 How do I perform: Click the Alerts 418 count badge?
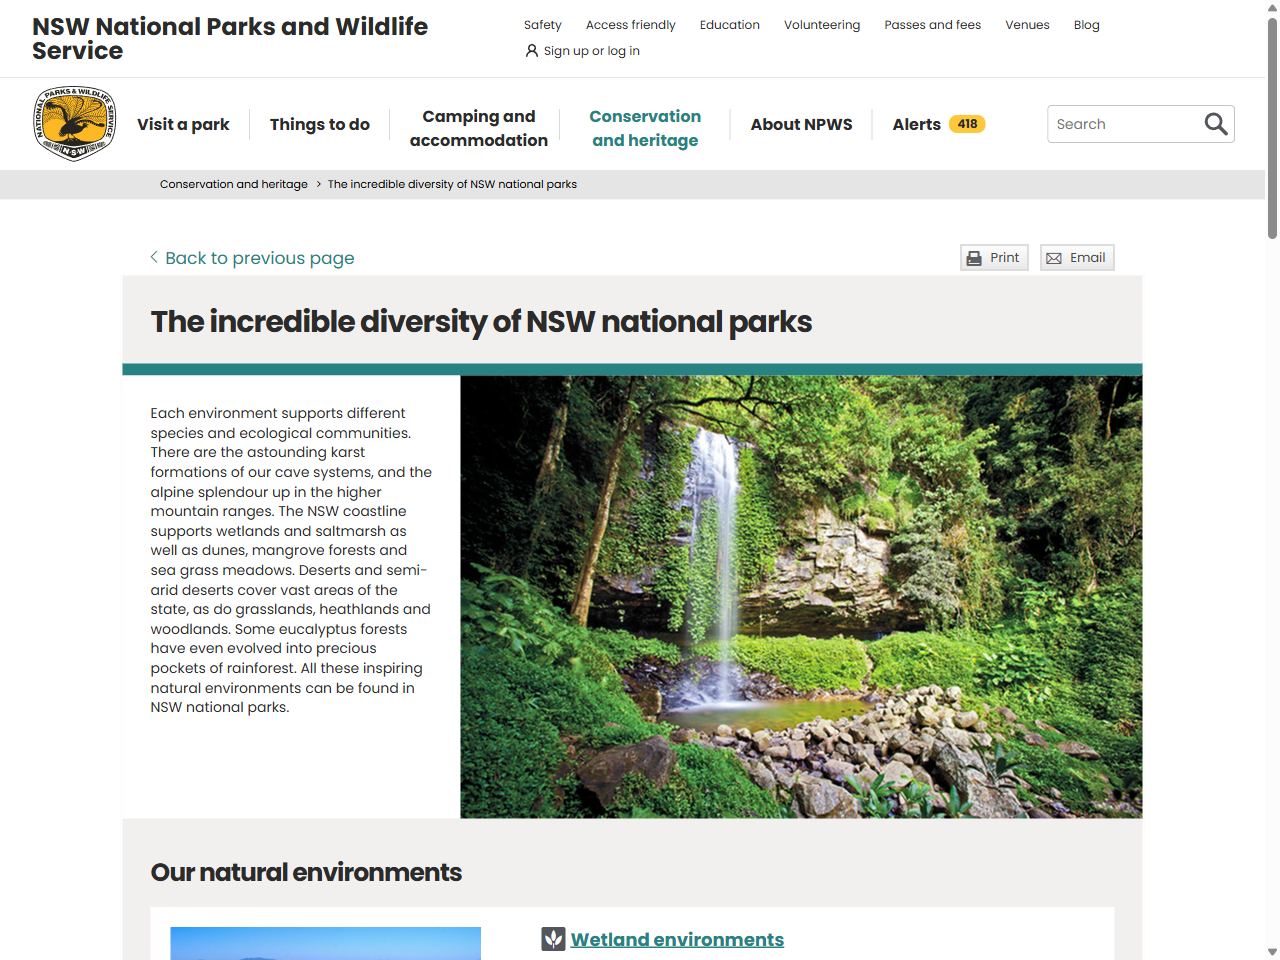coord(967,124)
